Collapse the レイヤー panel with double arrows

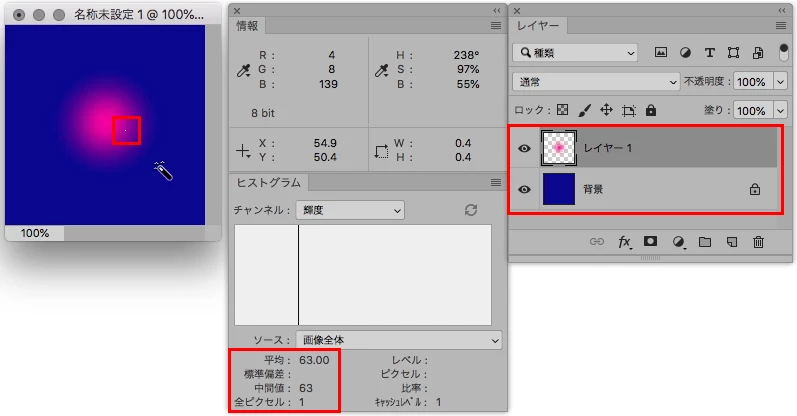pyautogui.click(x=782, y=10)
